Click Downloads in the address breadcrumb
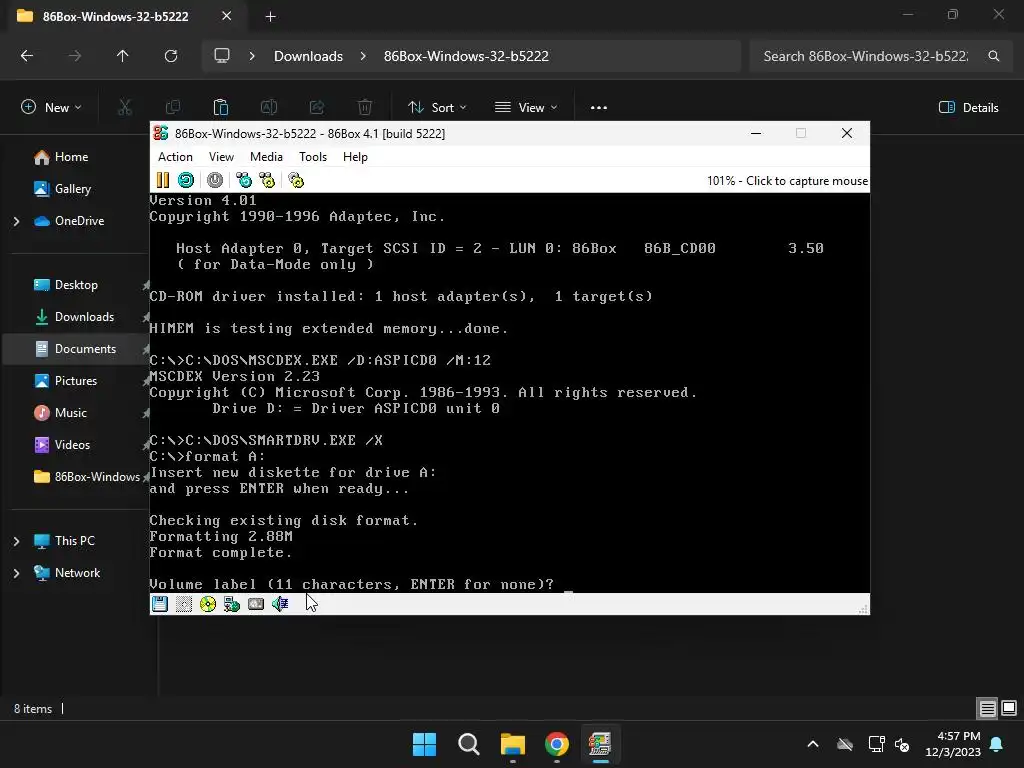 (x=308, y=56)
